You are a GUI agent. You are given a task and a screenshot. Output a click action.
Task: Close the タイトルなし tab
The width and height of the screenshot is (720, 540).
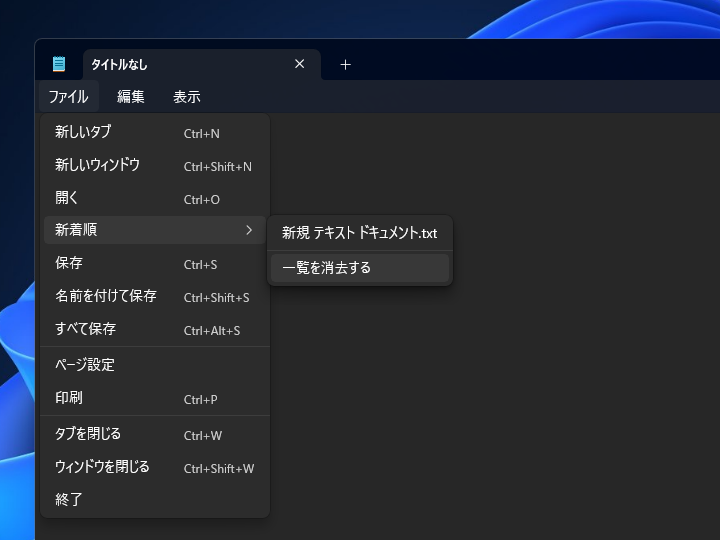[299, 64]
